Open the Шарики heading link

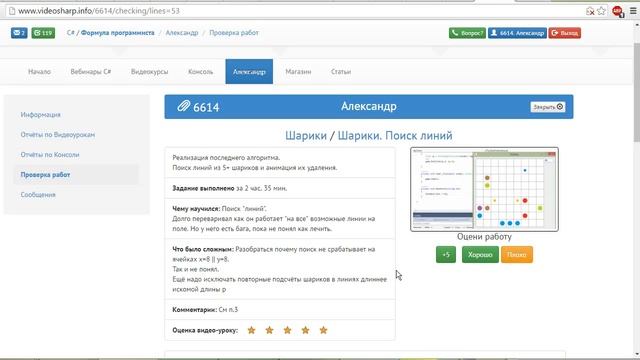(x=306, y=136)
